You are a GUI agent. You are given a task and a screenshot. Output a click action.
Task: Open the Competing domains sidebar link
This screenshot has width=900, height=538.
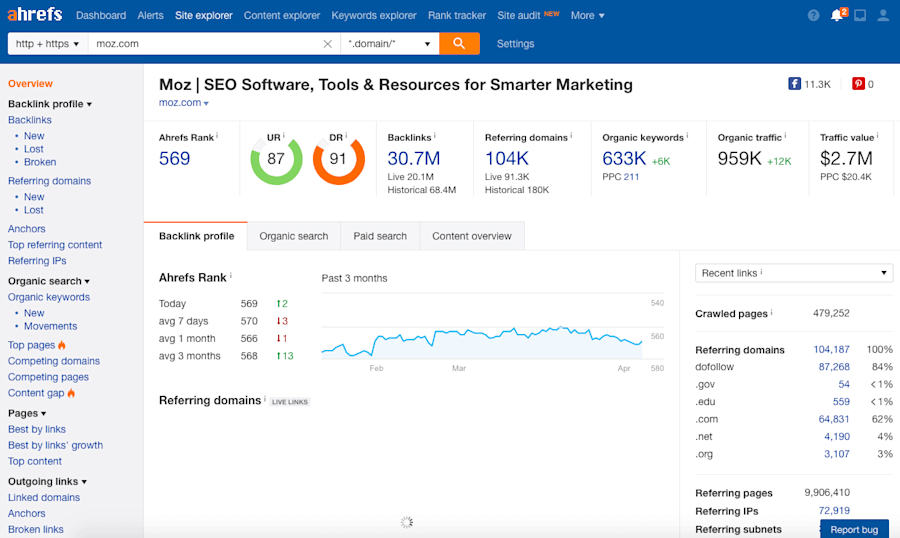pyautogui.click(x=54, y=361)
